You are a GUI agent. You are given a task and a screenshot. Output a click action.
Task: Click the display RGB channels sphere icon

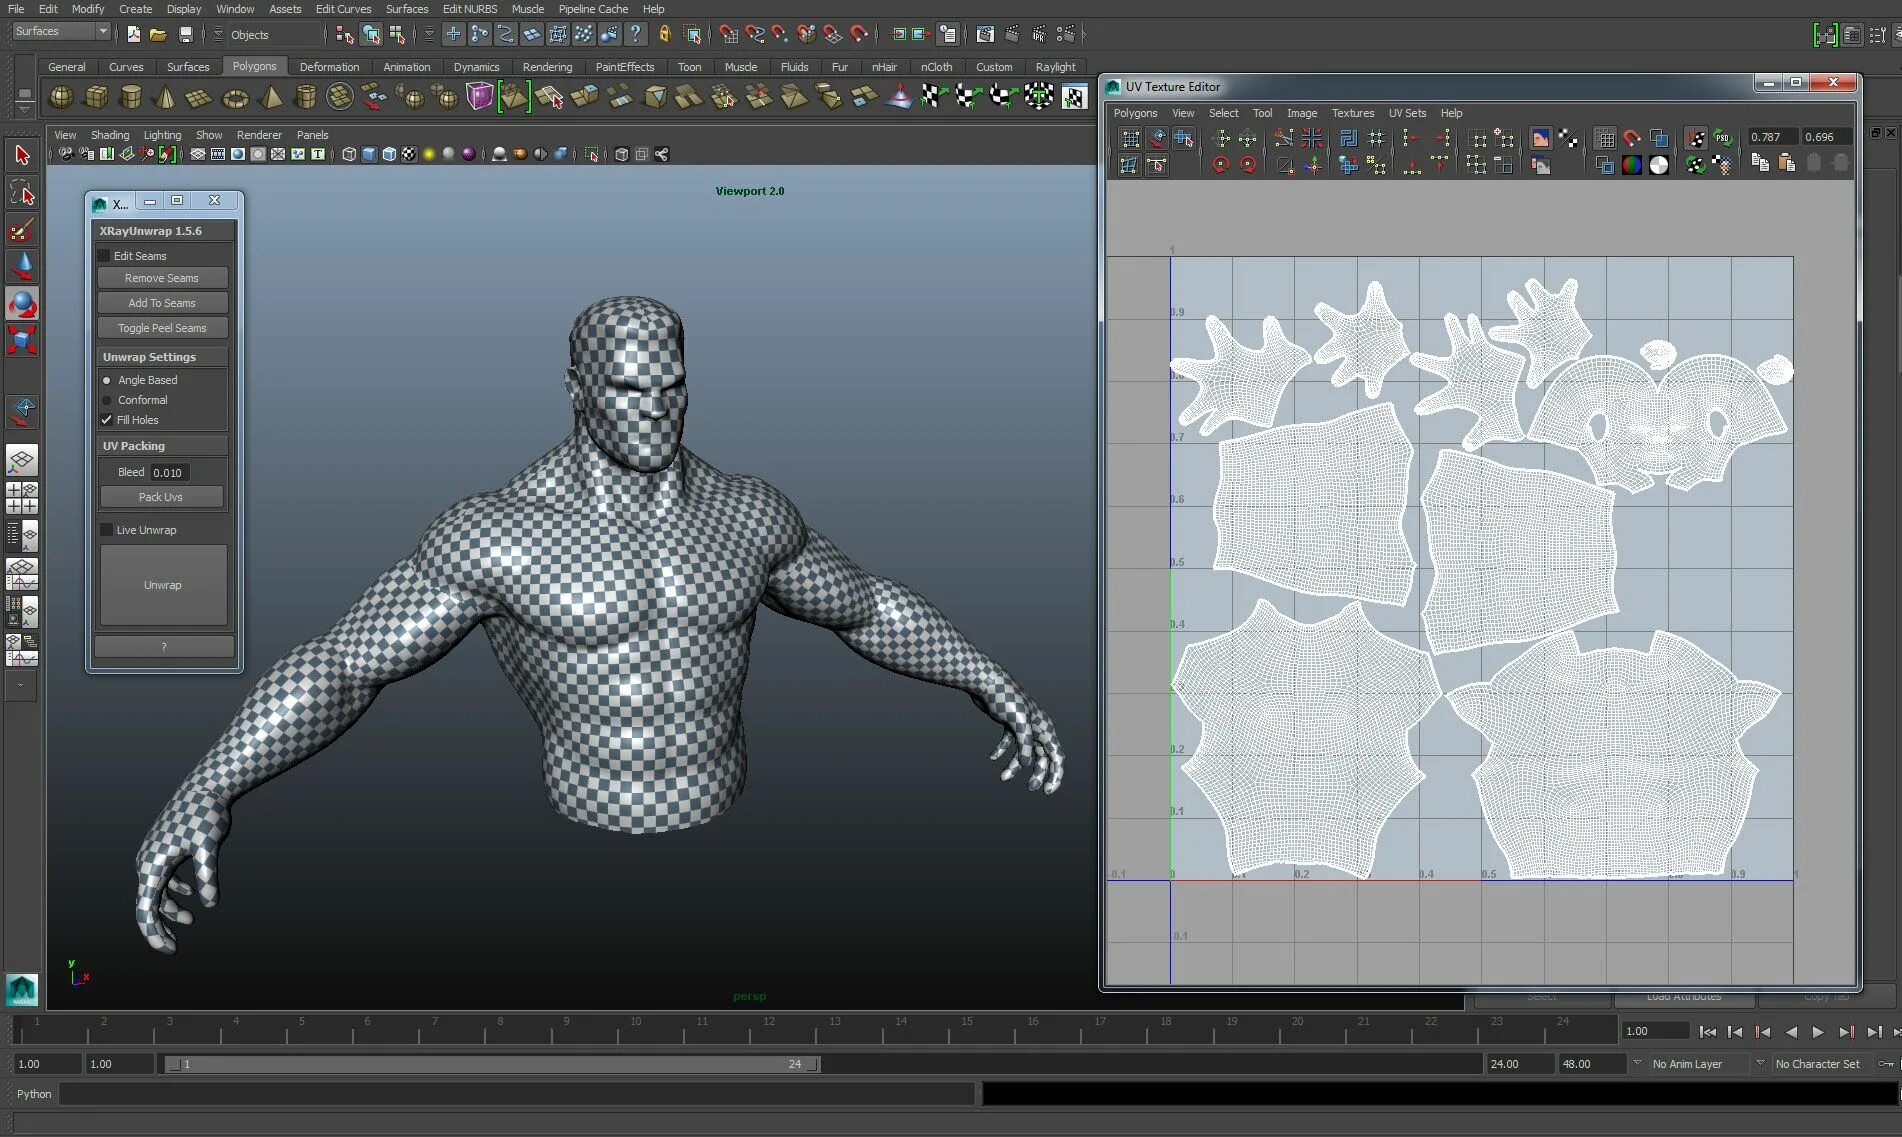1632,165
